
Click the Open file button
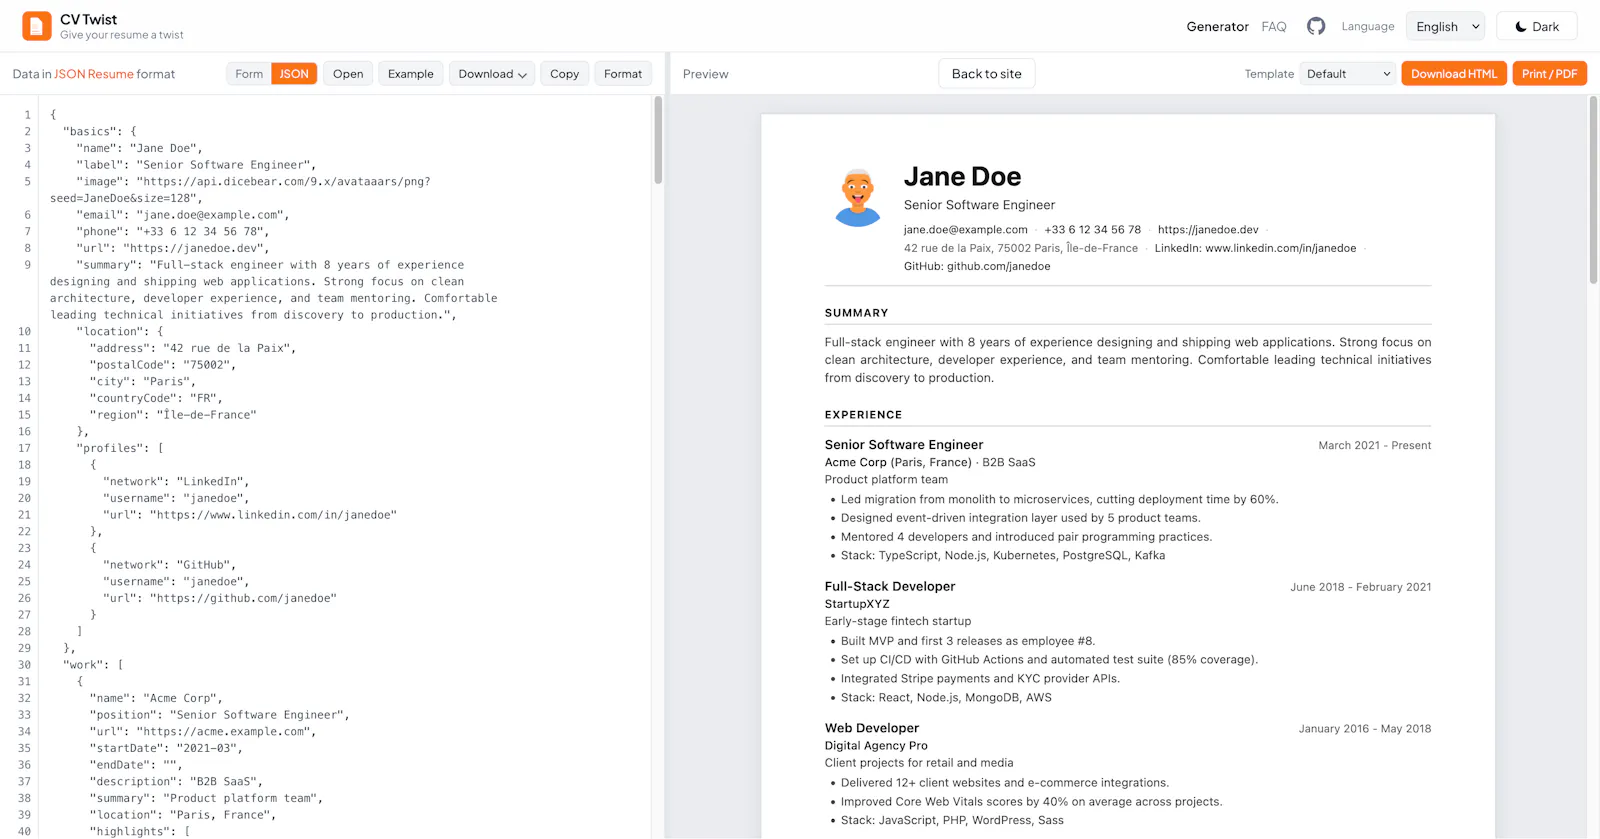tap(348, 74)
